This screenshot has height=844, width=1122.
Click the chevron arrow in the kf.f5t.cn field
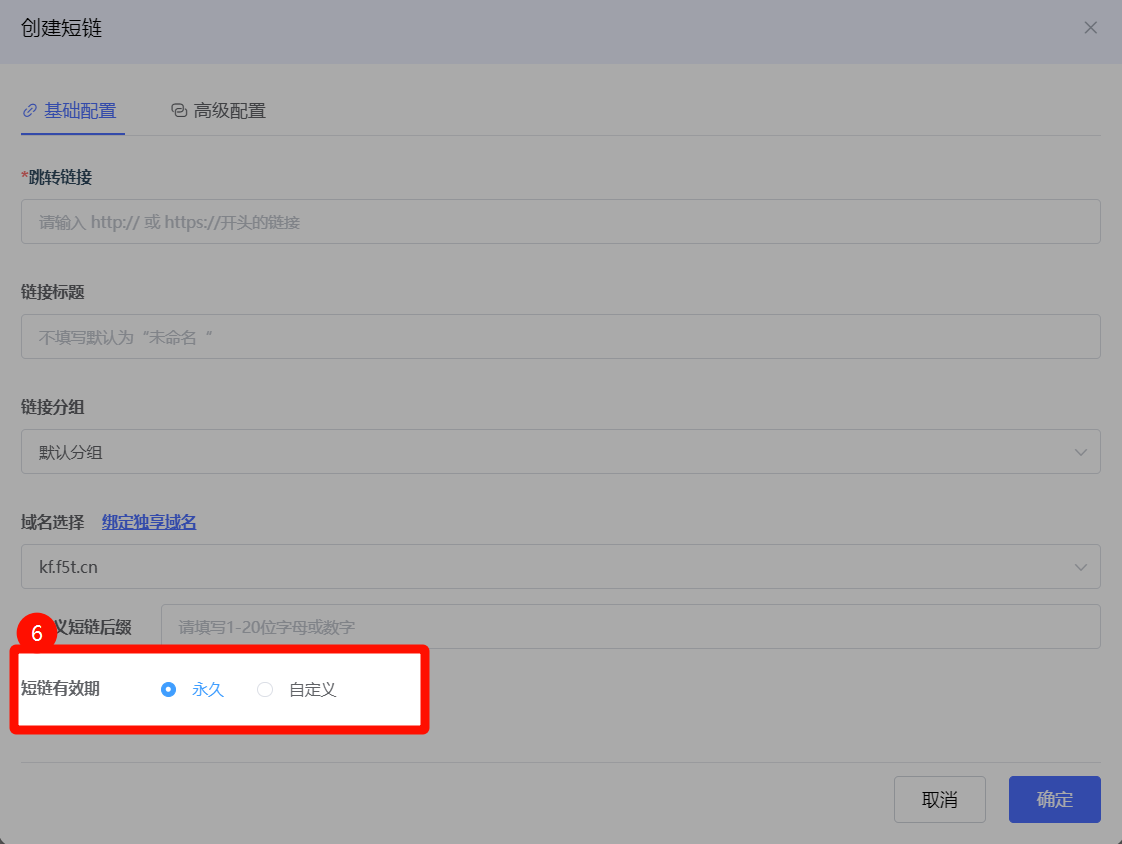(x=1080, y=567)
